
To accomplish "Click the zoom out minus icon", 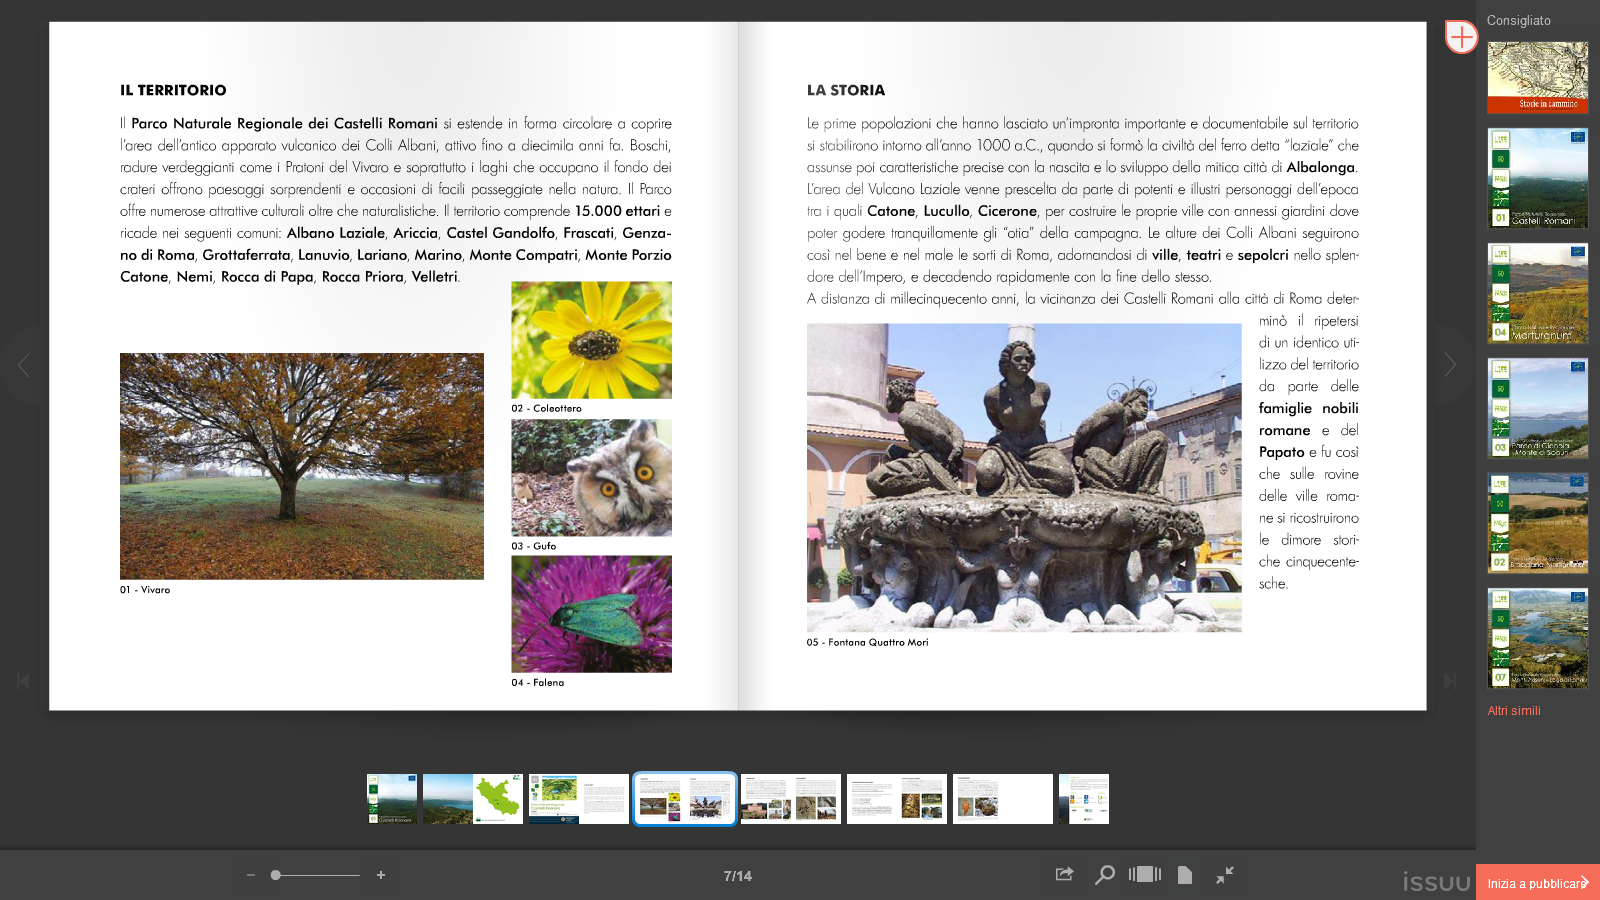I will [251, 875].
